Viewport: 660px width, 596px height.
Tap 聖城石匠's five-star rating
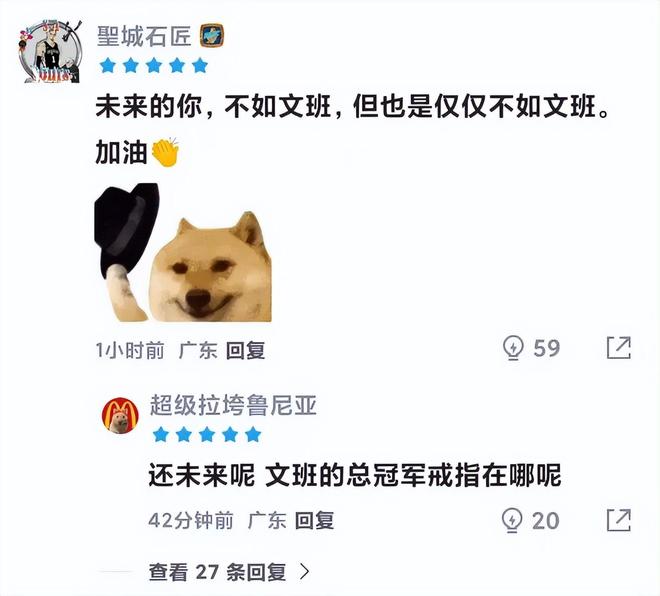(154, 66)
